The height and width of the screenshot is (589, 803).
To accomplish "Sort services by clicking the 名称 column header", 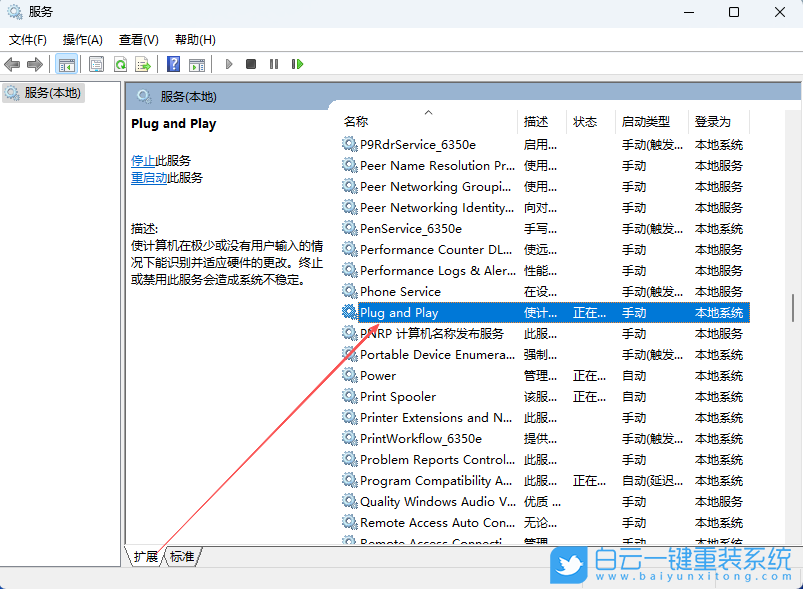I will point(354,121).
